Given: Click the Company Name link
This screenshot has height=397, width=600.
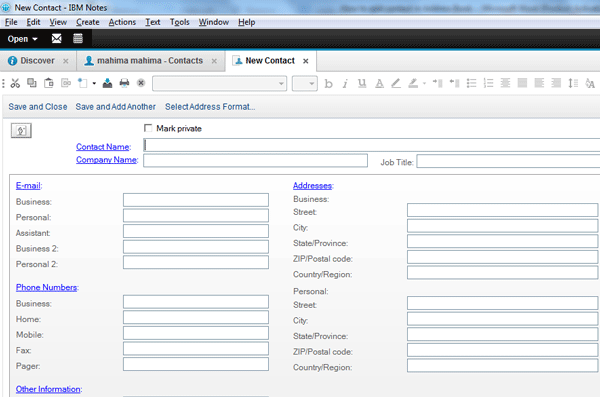Looking at the screenshot, I should 106,160.
